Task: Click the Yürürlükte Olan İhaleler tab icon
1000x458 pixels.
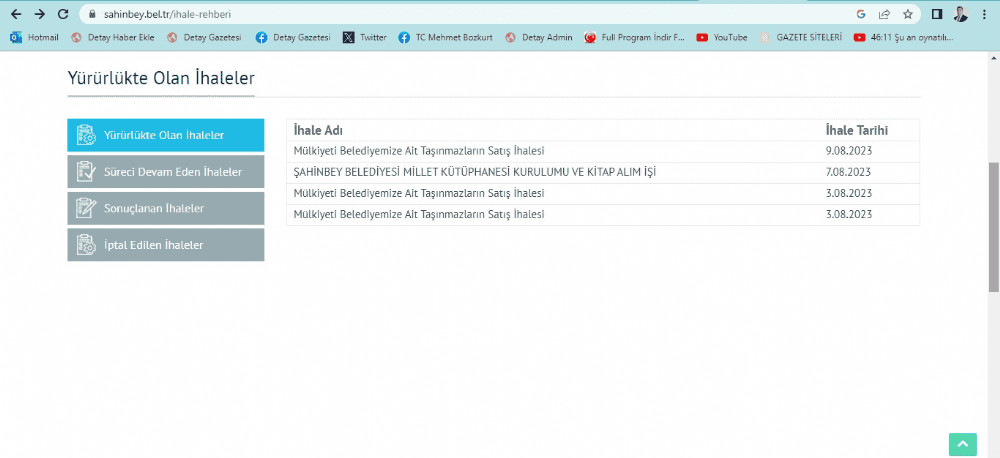Action: click(x=86, y=135)
